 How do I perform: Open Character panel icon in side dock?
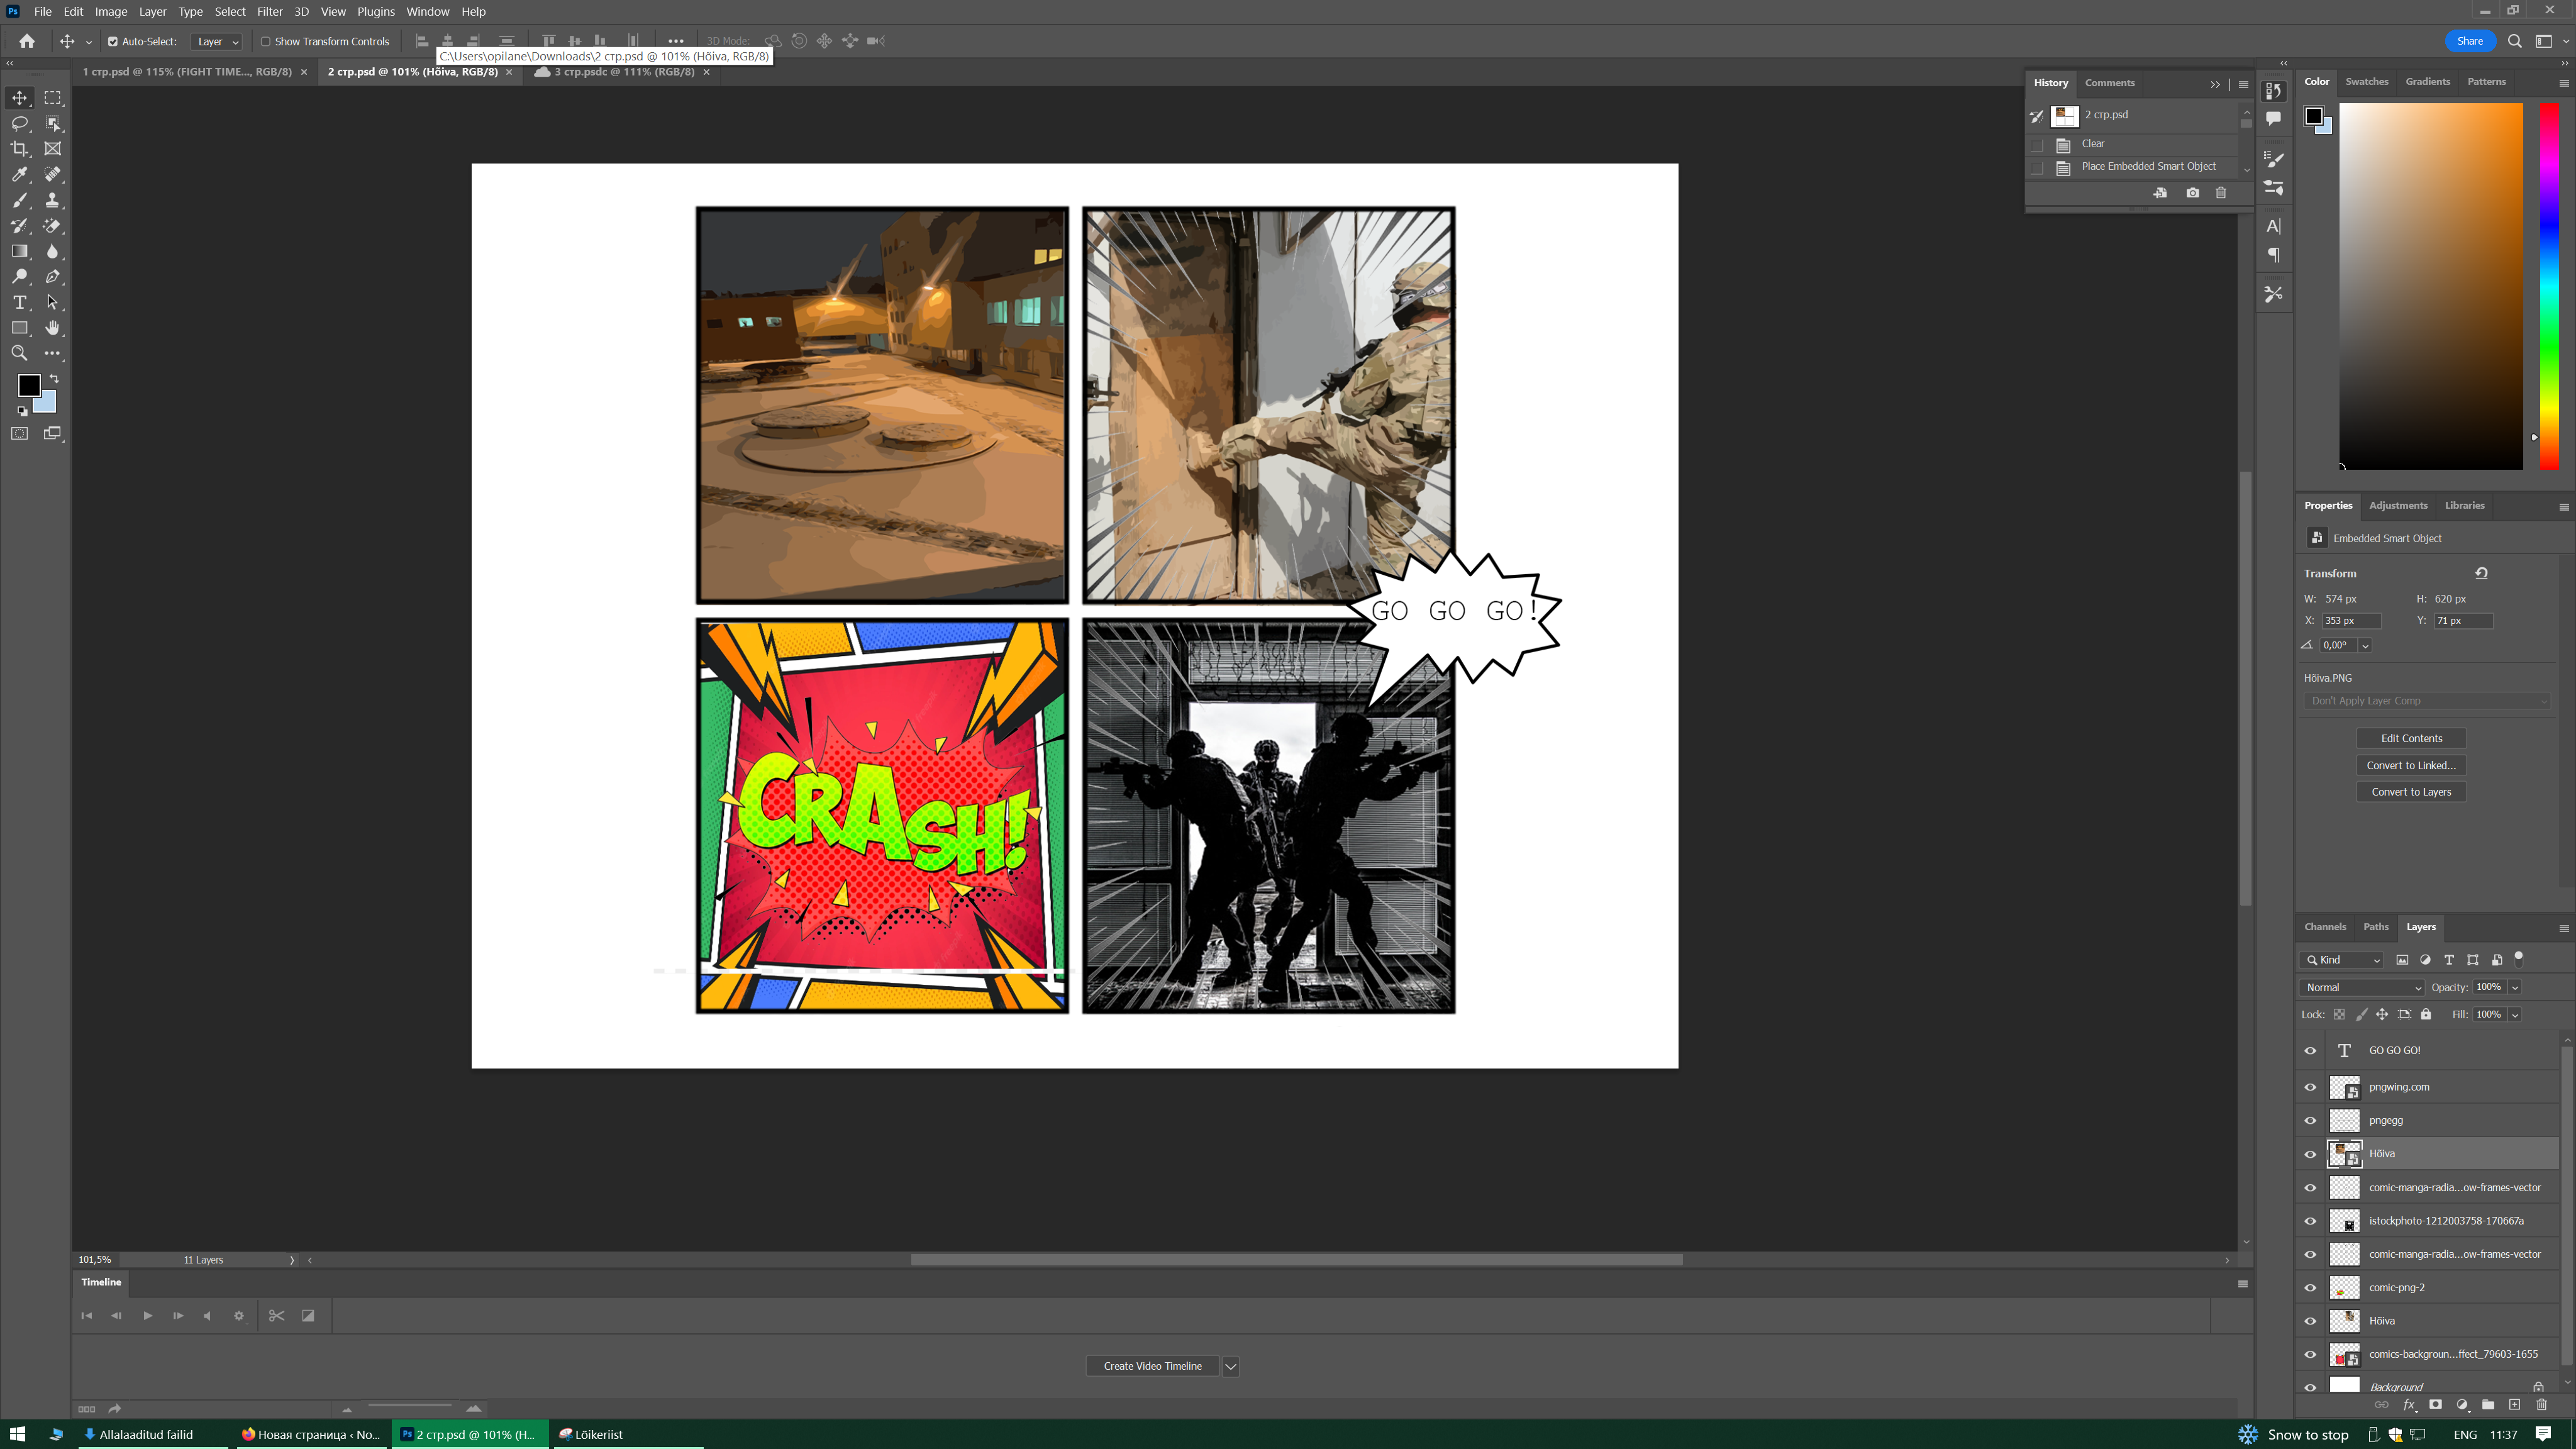(x=2274, y=226)
